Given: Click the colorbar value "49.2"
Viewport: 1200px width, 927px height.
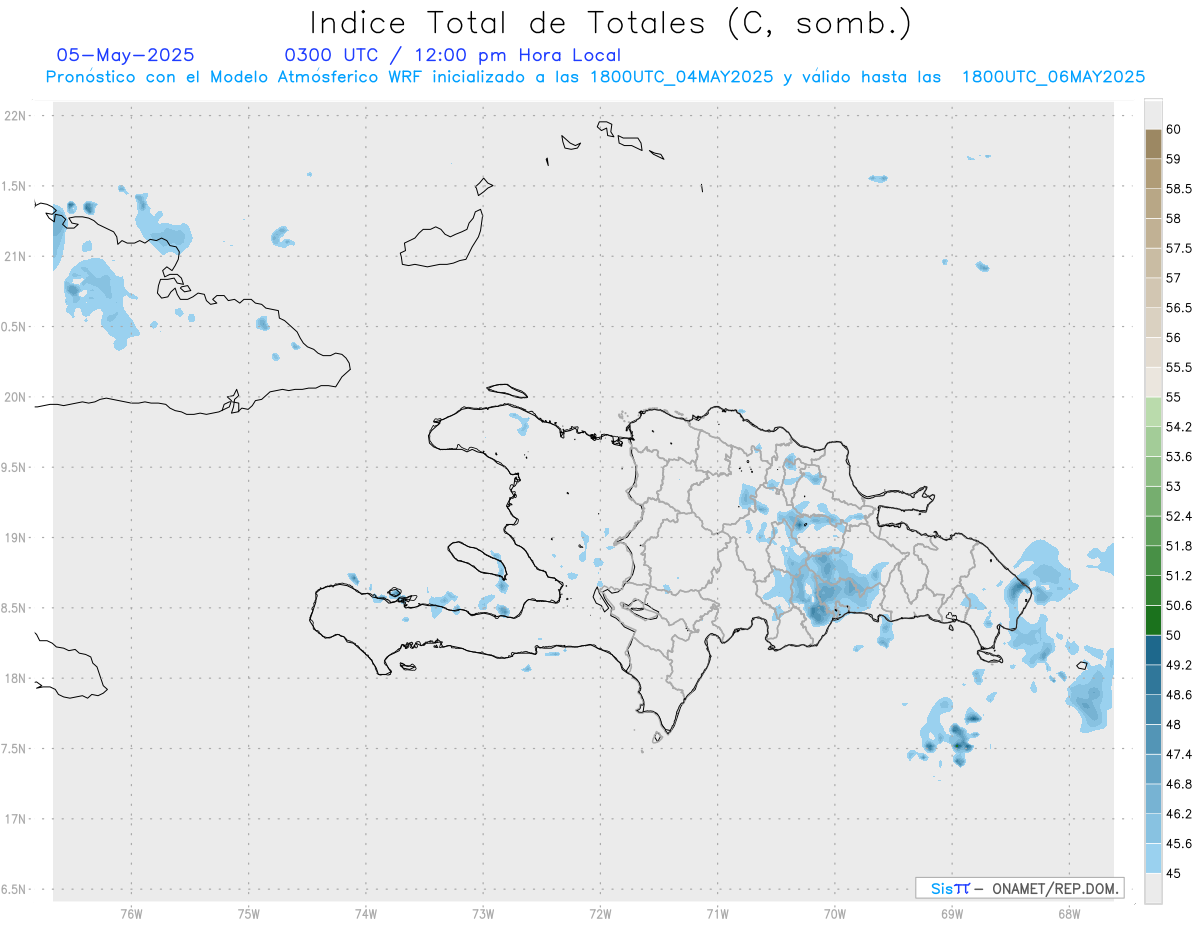Looking at the screenshot, I should [x=1179, y=665].
